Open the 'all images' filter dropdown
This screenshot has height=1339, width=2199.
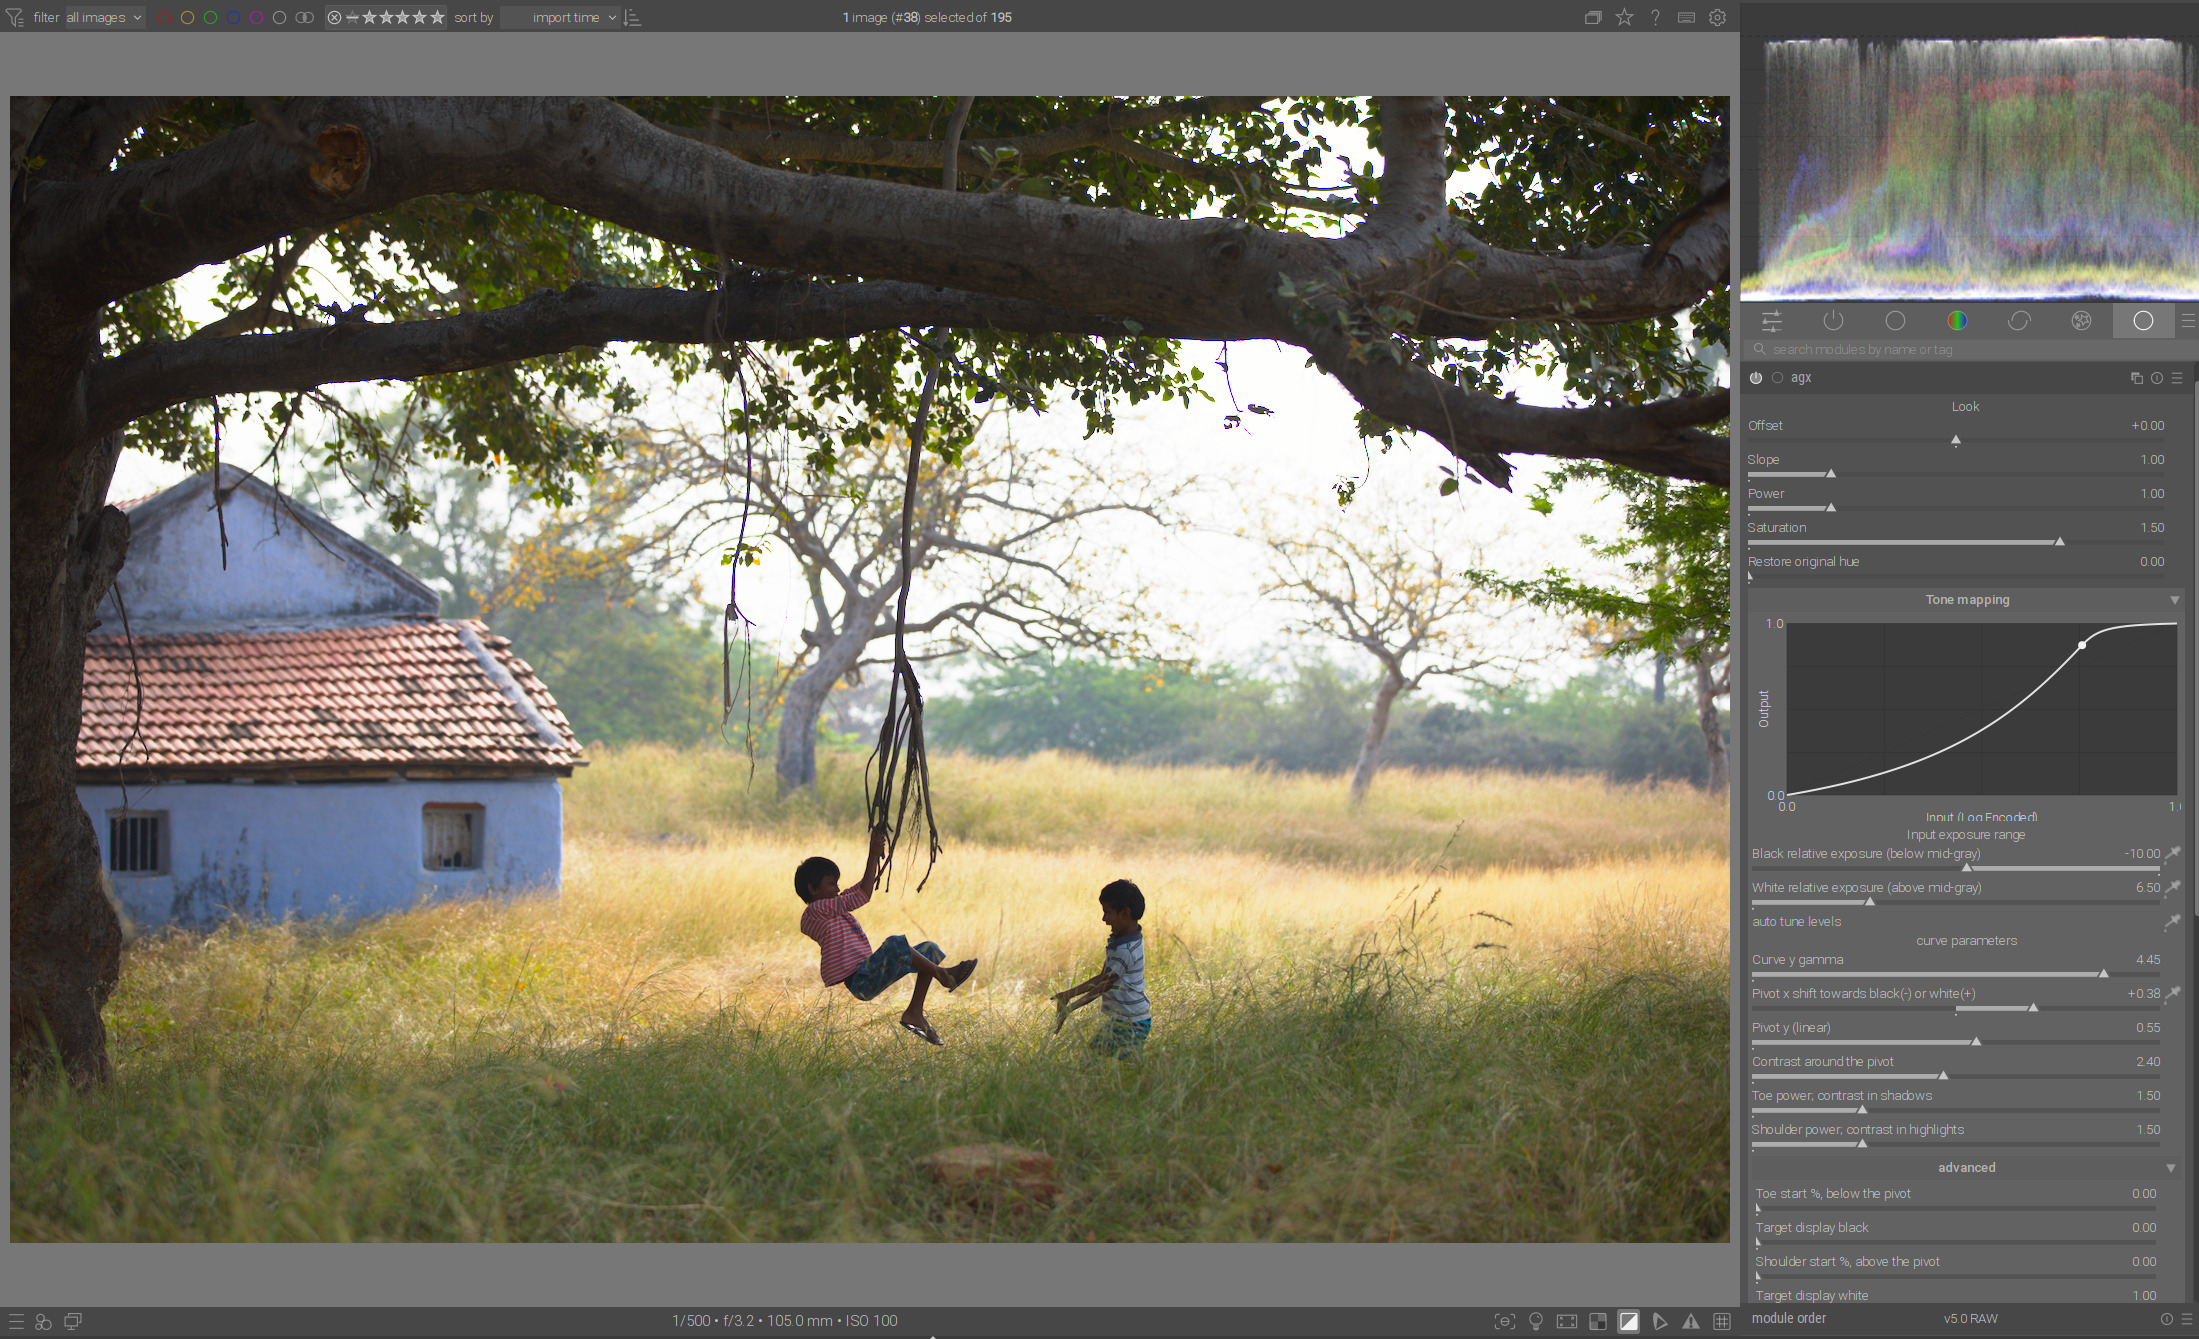[x=104, y=17]
